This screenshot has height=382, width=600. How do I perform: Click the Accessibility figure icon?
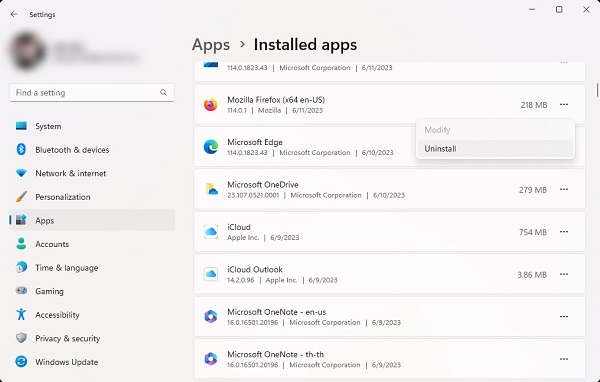(x=21, y=314)
